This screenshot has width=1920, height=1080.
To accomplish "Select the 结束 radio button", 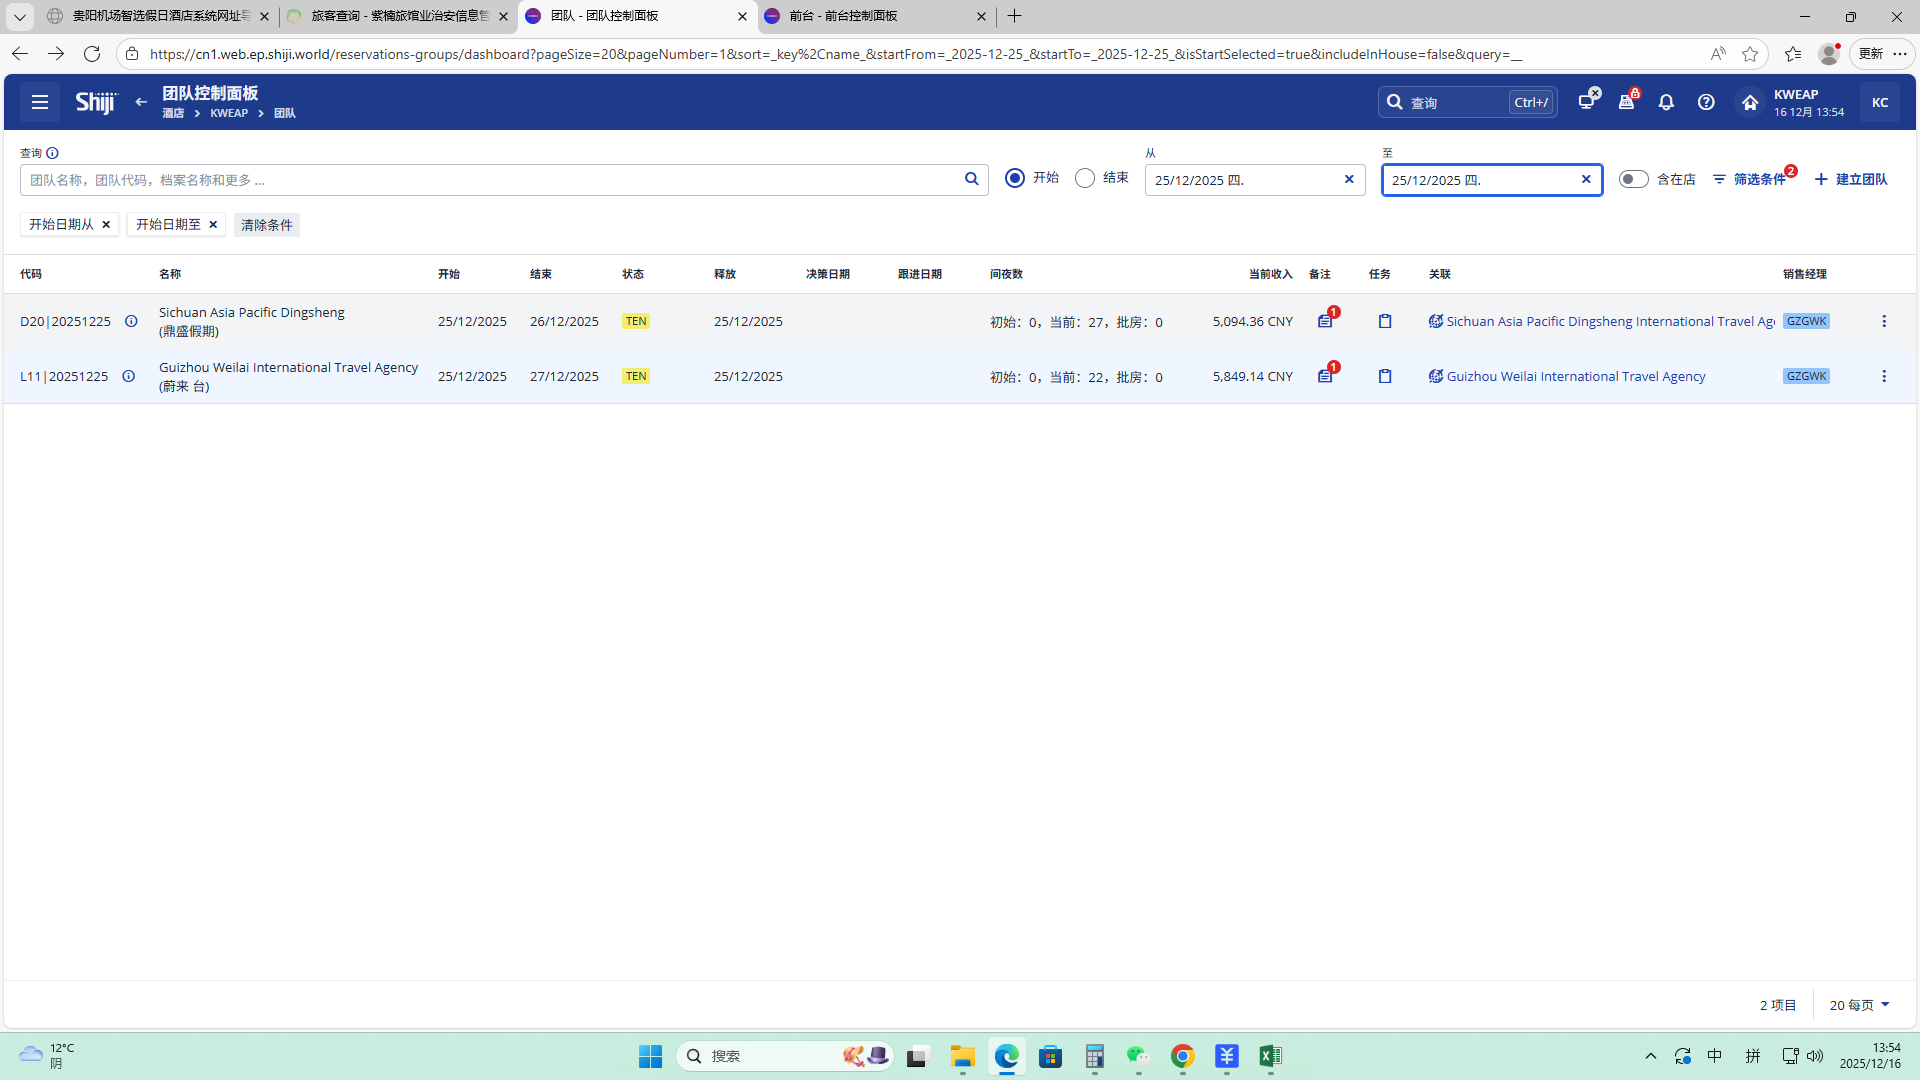I will coord(1085,178).
